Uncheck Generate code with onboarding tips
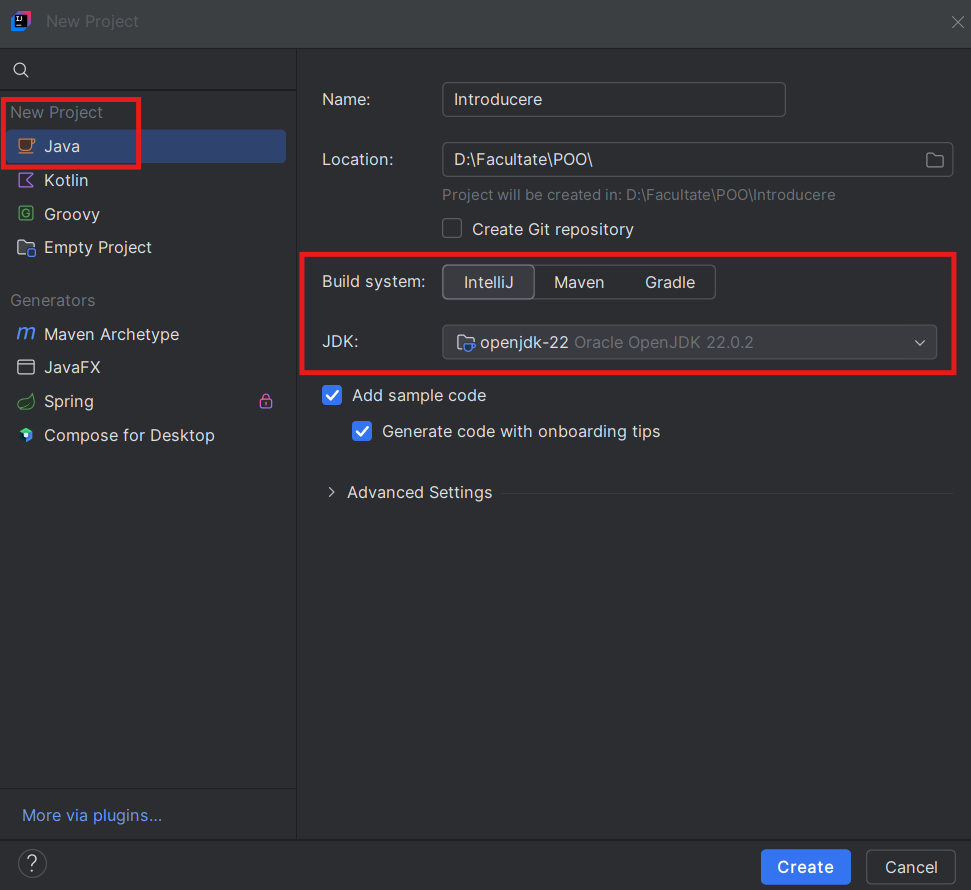 click(x=361, y=431)
